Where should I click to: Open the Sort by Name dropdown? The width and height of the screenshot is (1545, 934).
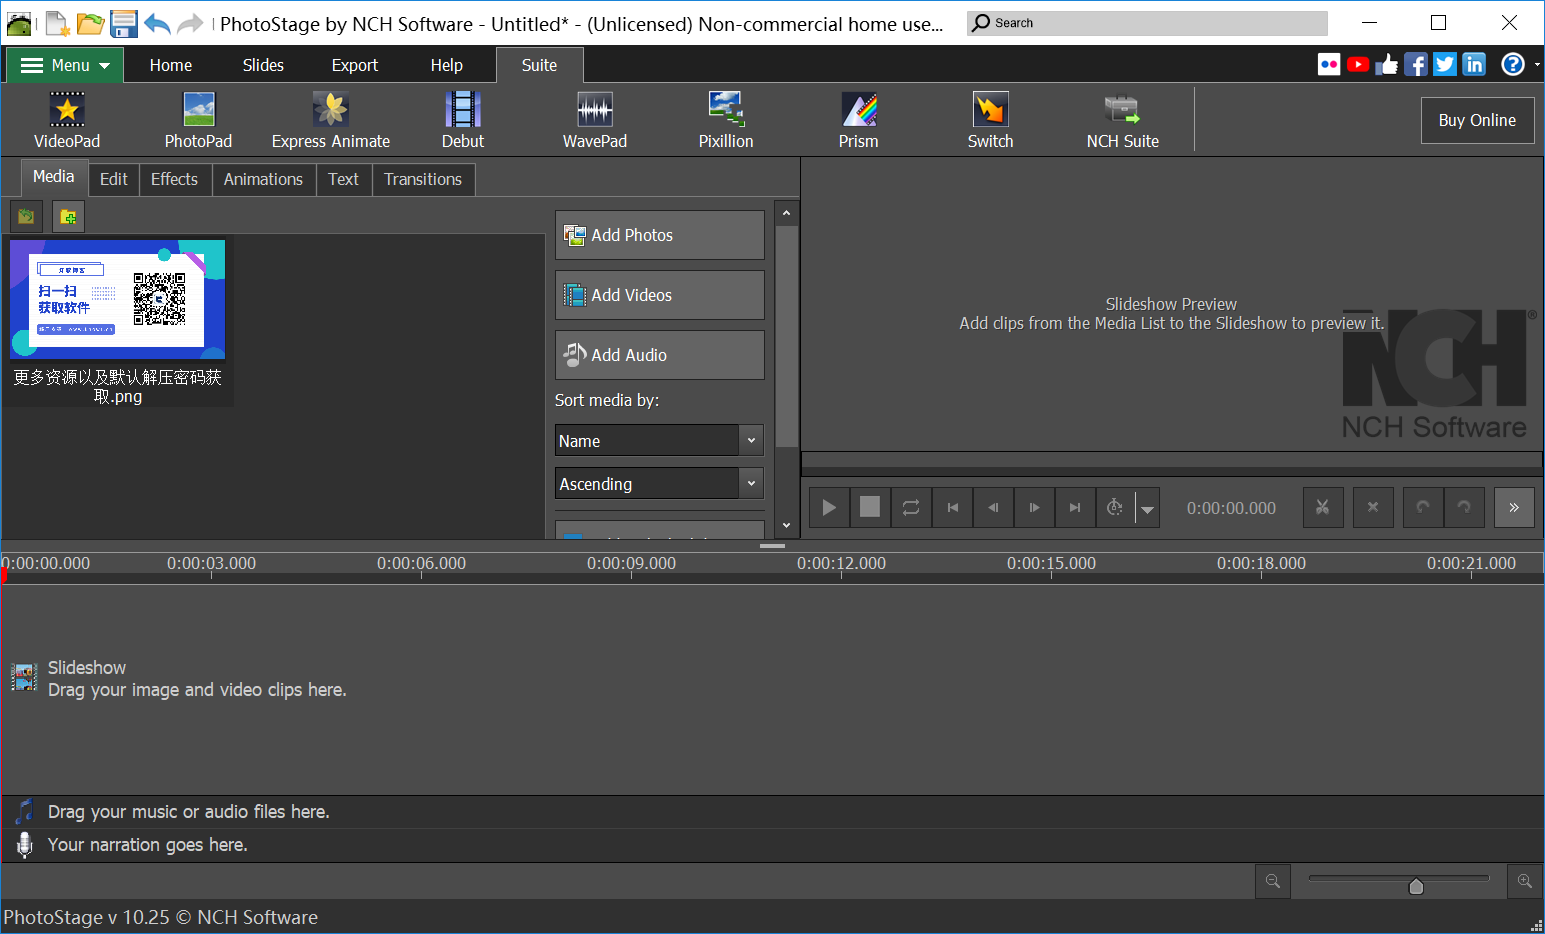pos(660,441)
